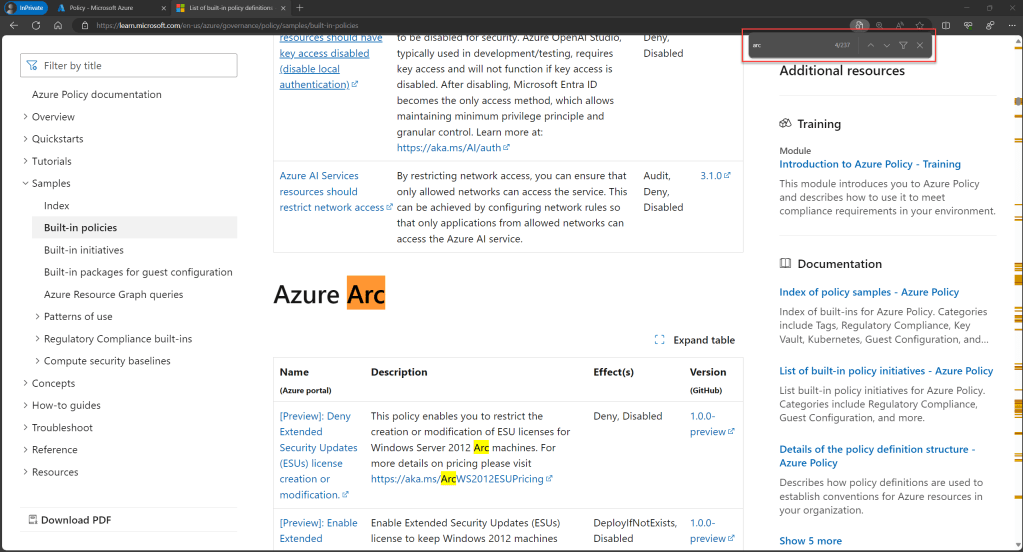This screenshot has width=1023, height=552.
Task: Refresh the page in browser
Action: [36, 25]
